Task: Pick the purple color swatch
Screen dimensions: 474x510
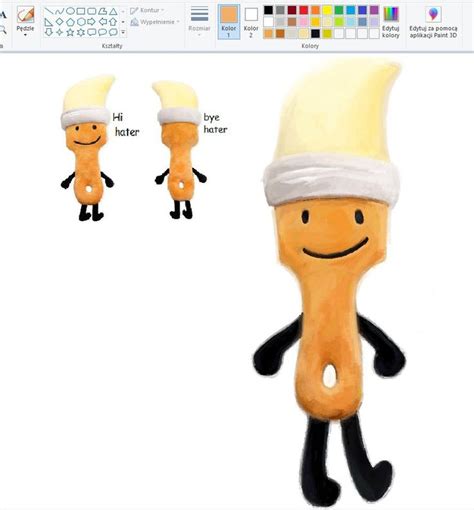Action: point(374,10)
